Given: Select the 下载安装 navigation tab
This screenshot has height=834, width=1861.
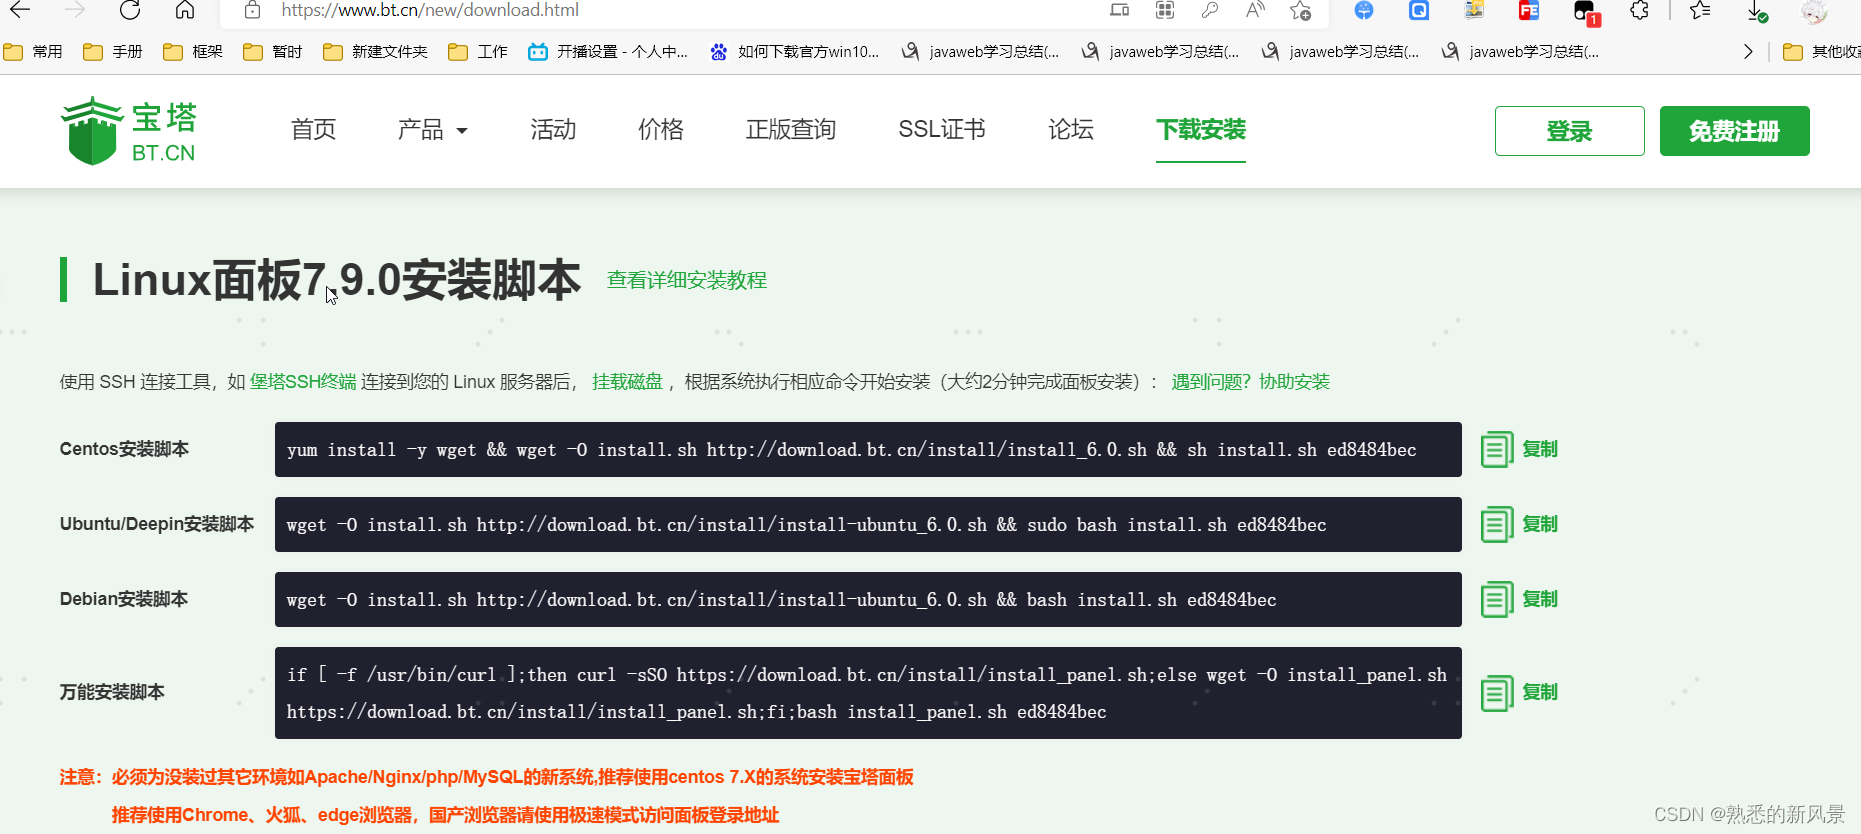Looking at the screenshot, I should [1201, 130].
